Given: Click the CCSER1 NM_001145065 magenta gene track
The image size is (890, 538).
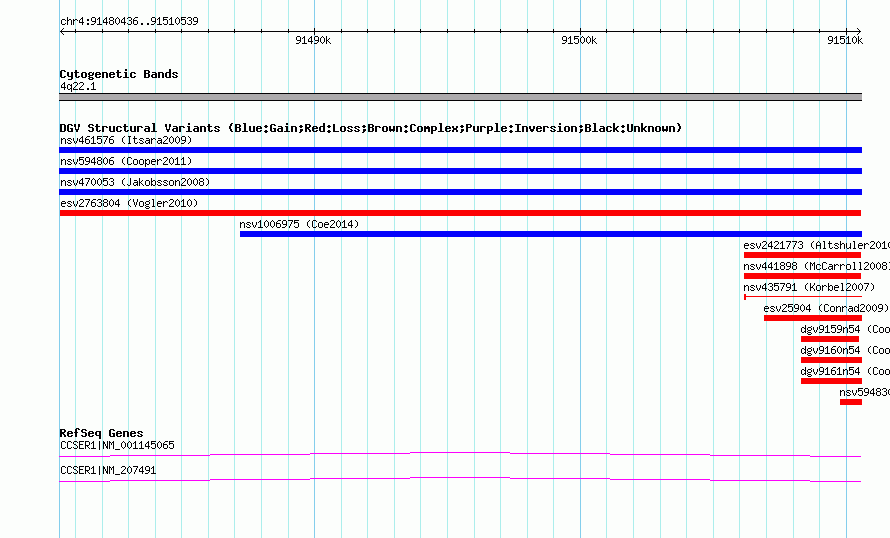Looking at the screenshot, I should [460, 454].
